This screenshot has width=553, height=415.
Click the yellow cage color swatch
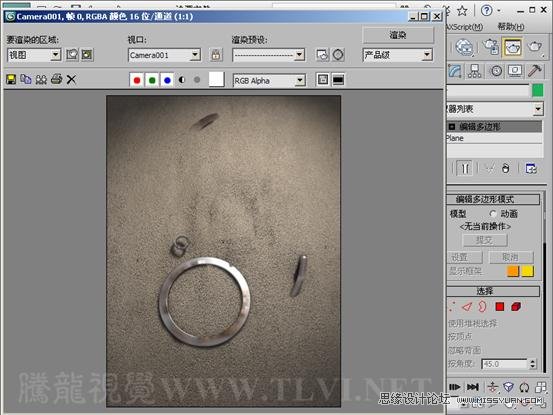point(528,271)
